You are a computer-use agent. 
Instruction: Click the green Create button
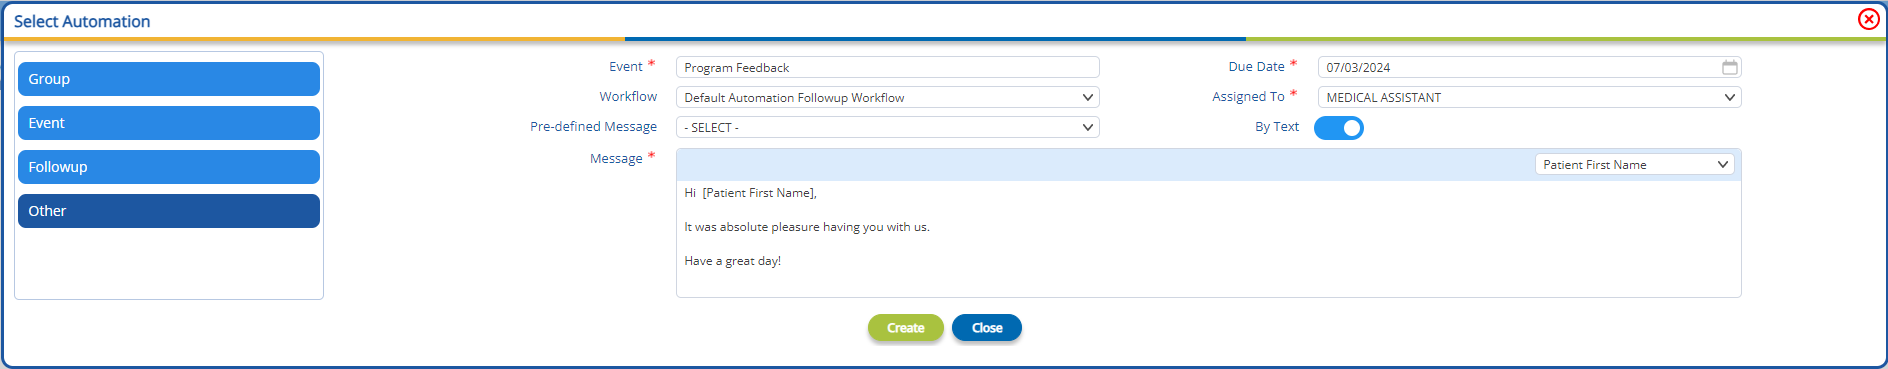(x=906, y=328)
